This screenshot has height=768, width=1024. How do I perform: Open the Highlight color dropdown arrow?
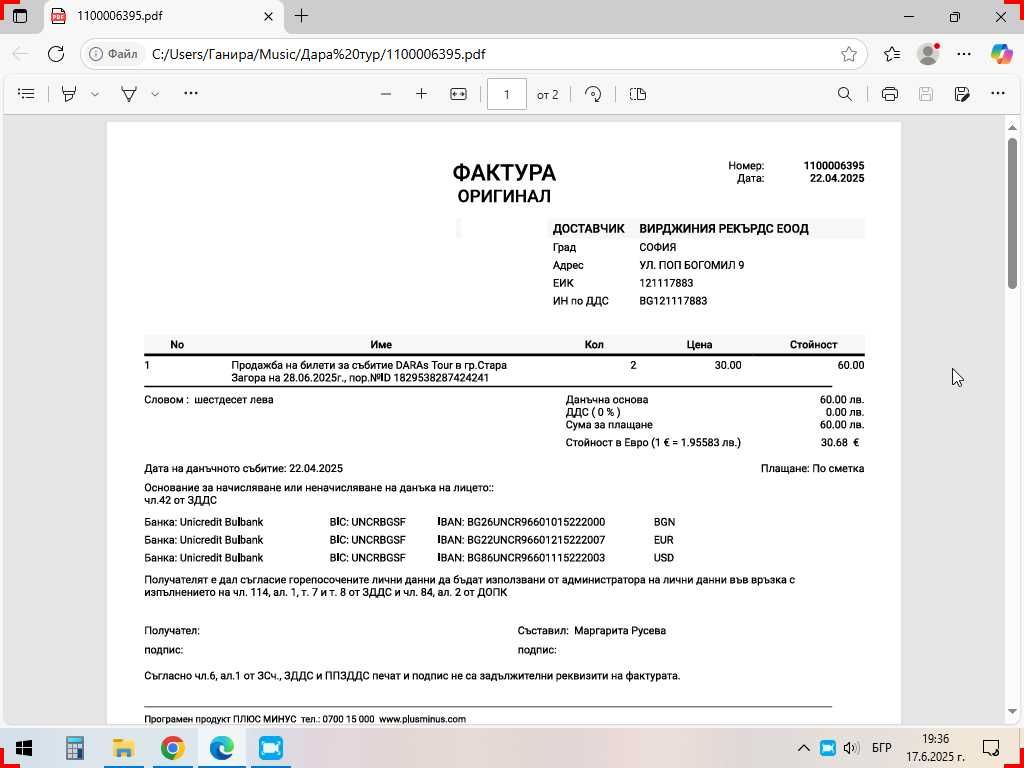95,94
